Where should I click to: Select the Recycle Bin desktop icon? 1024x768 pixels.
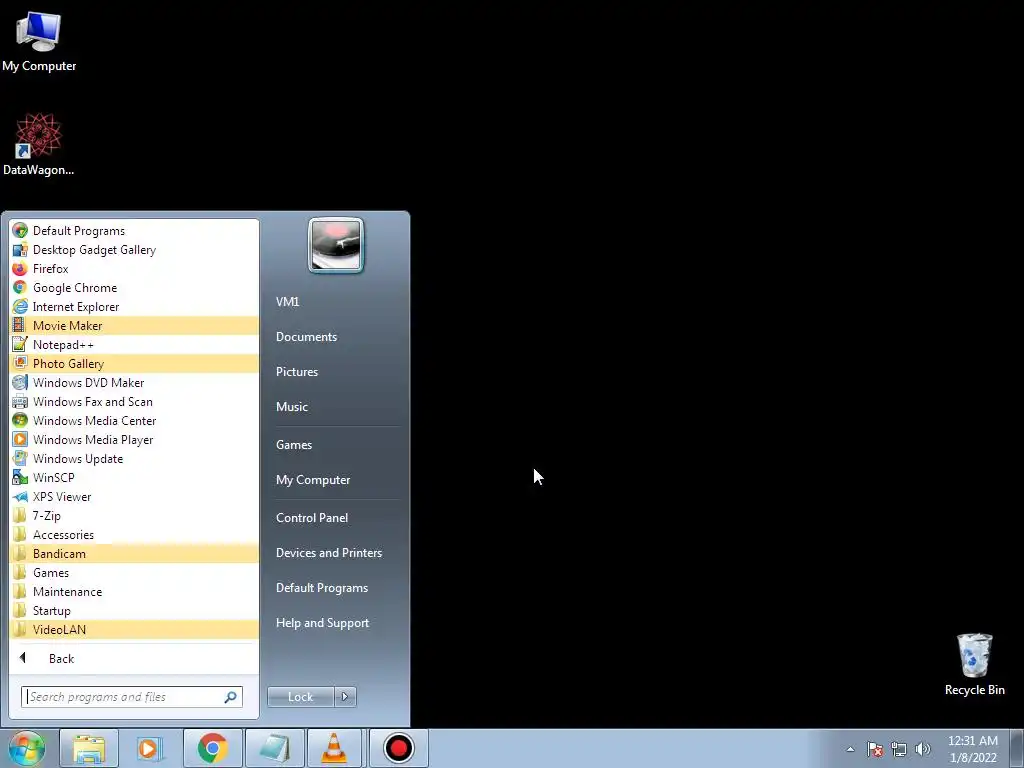point(974,664)
